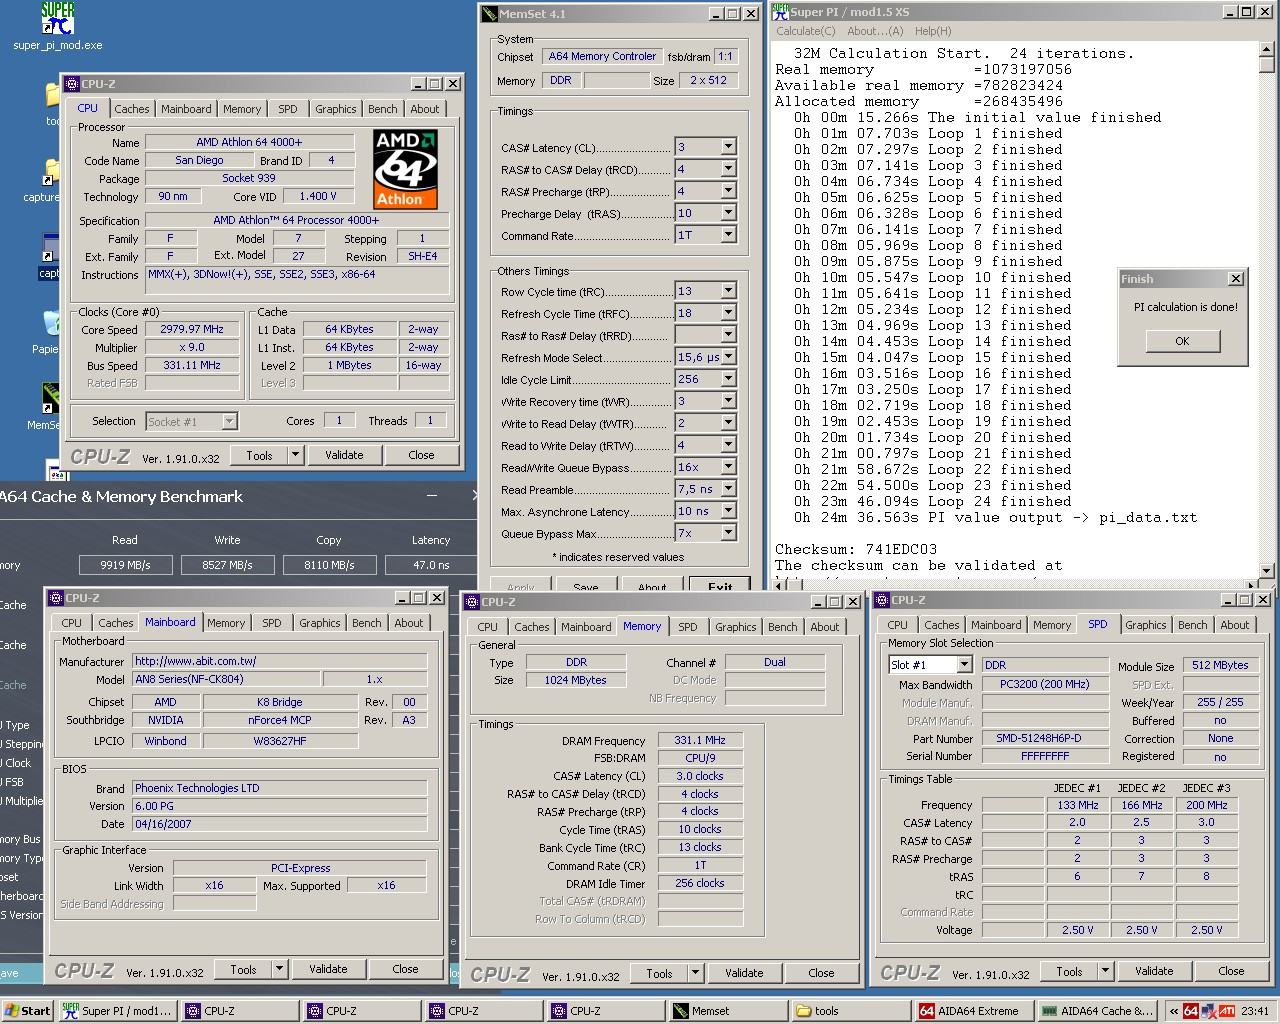Open About...(A) menu in Super PI
1280x1024 pixels.
click(875, 31)
